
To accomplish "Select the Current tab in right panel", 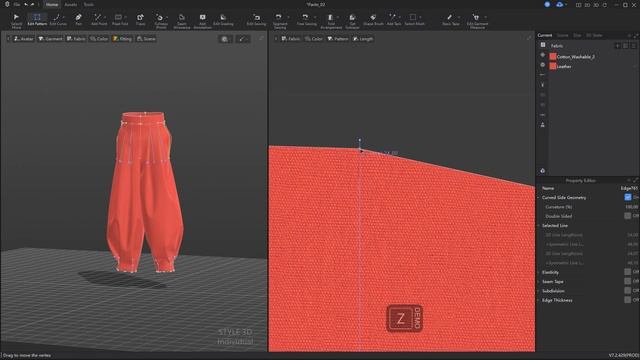I will (544, 36).
